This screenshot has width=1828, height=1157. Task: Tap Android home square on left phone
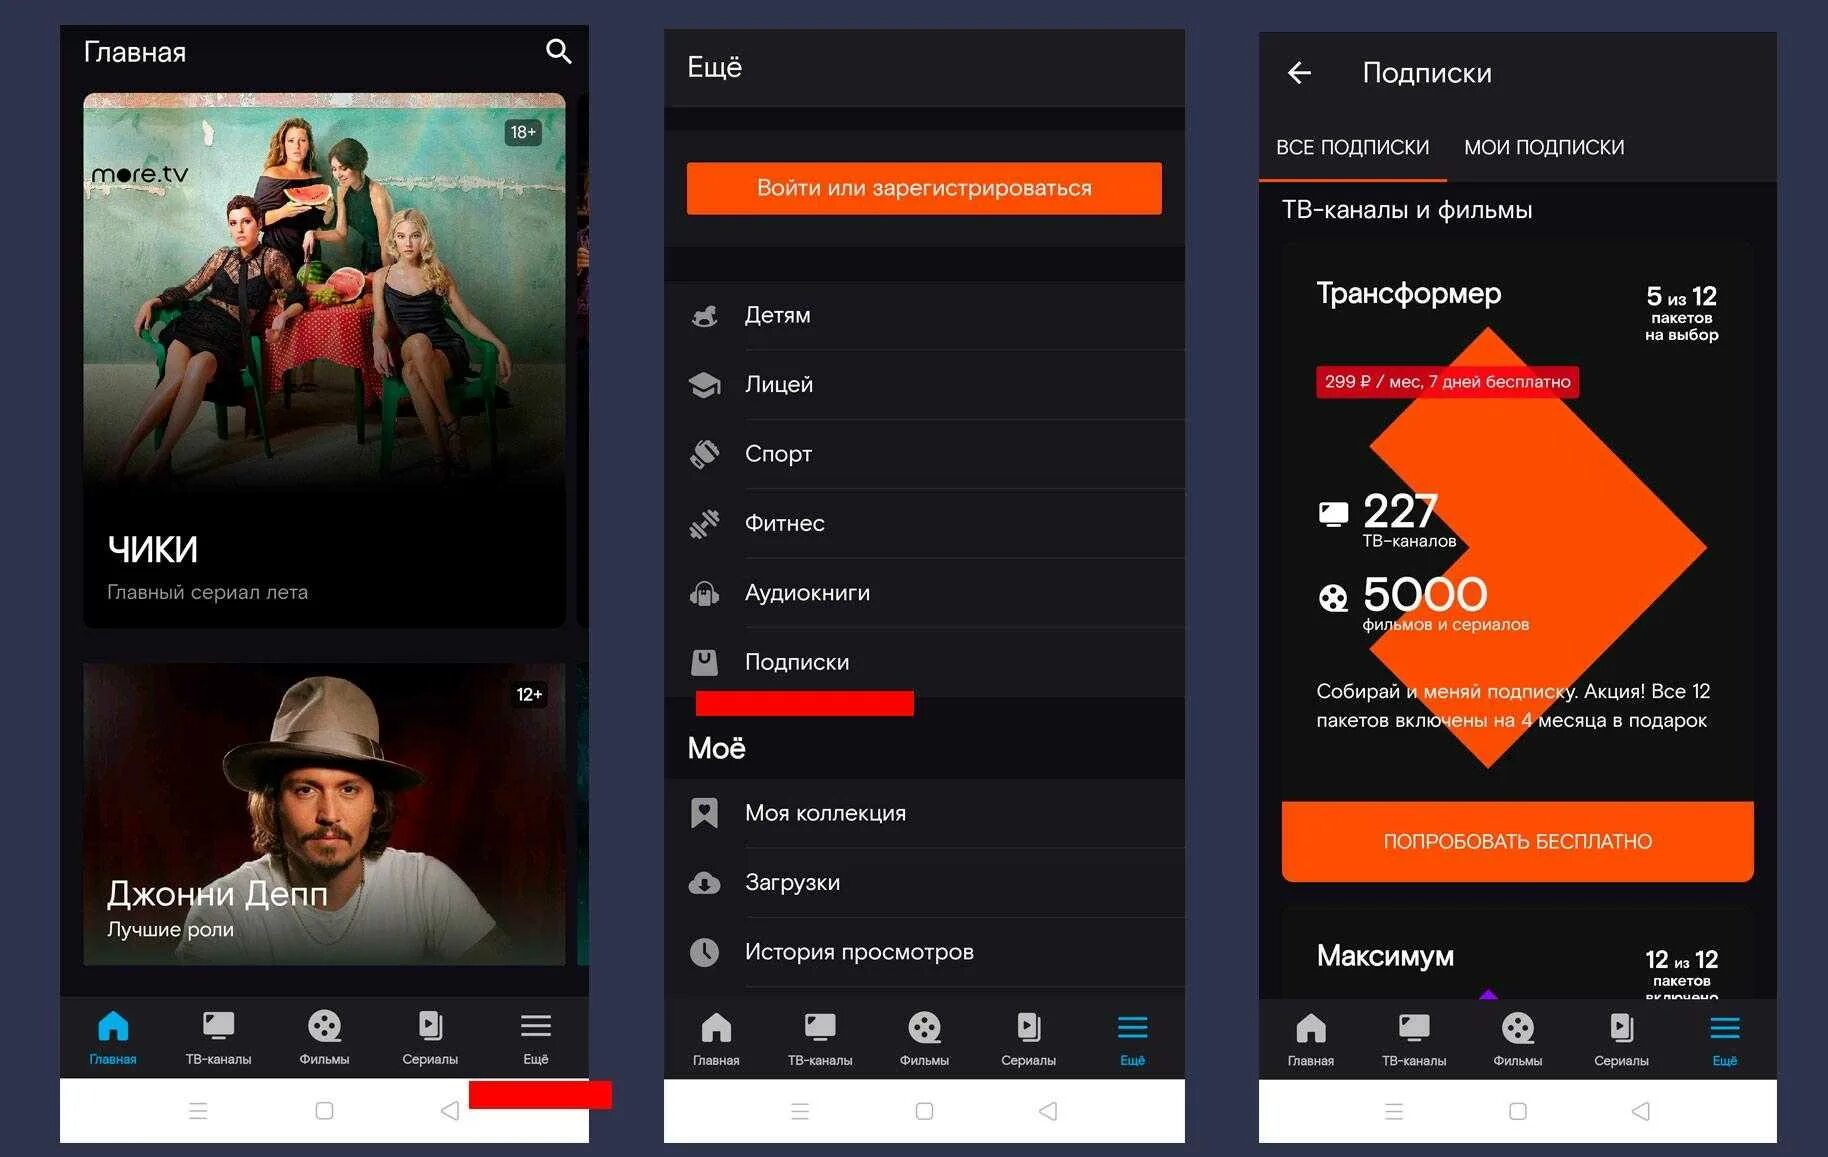[x=324, y=1111]
